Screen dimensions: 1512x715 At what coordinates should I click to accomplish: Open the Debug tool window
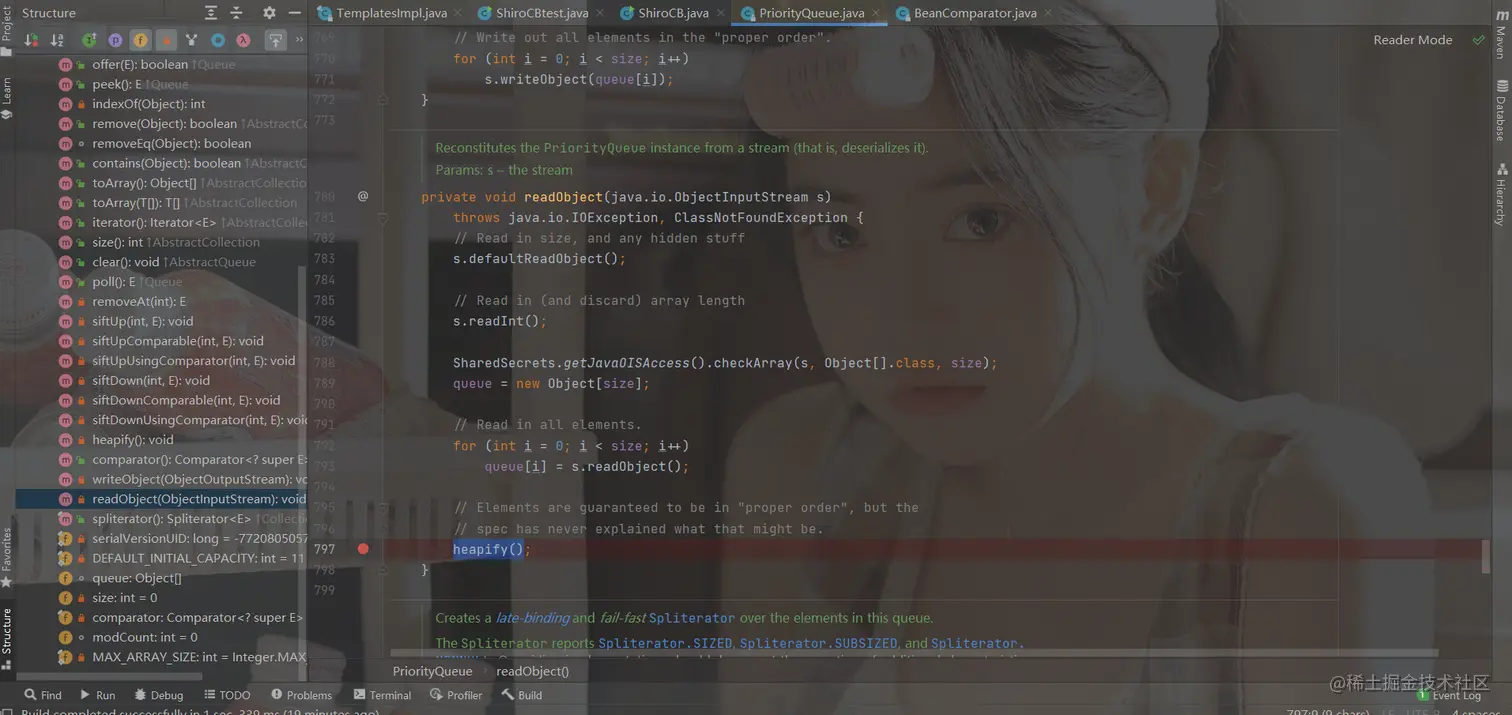159,695
